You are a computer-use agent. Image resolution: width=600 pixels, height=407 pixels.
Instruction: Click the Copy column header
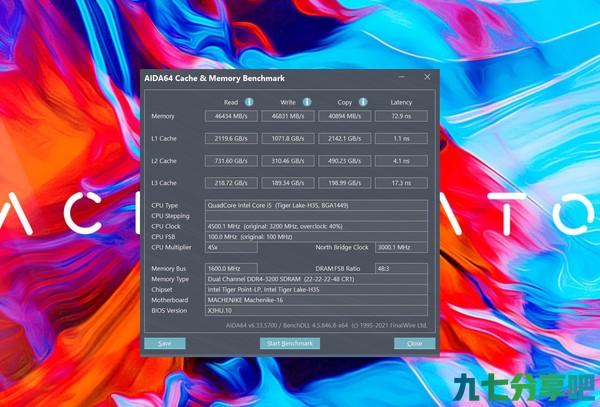click(344, 102)
